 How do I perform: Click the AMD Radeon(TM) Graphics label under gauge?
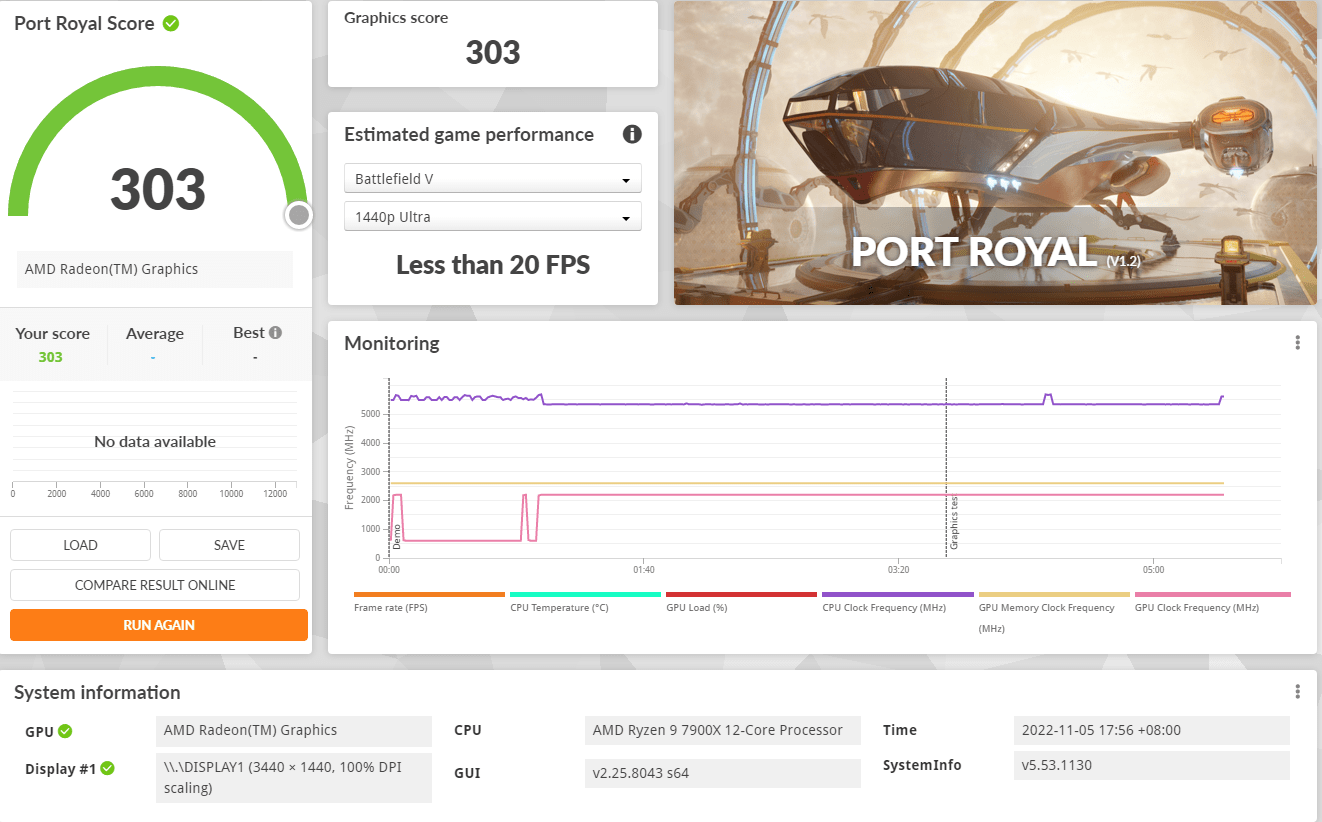click(x=155, y=269)
